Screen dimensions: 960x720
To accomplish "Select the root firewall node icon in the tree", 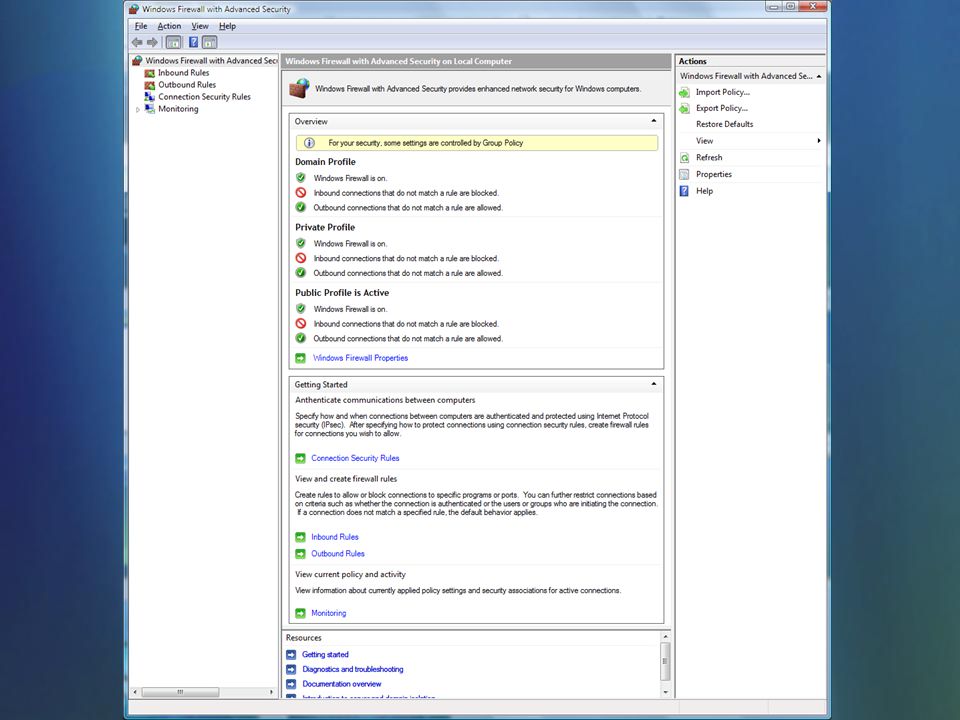I will (137, 61).
